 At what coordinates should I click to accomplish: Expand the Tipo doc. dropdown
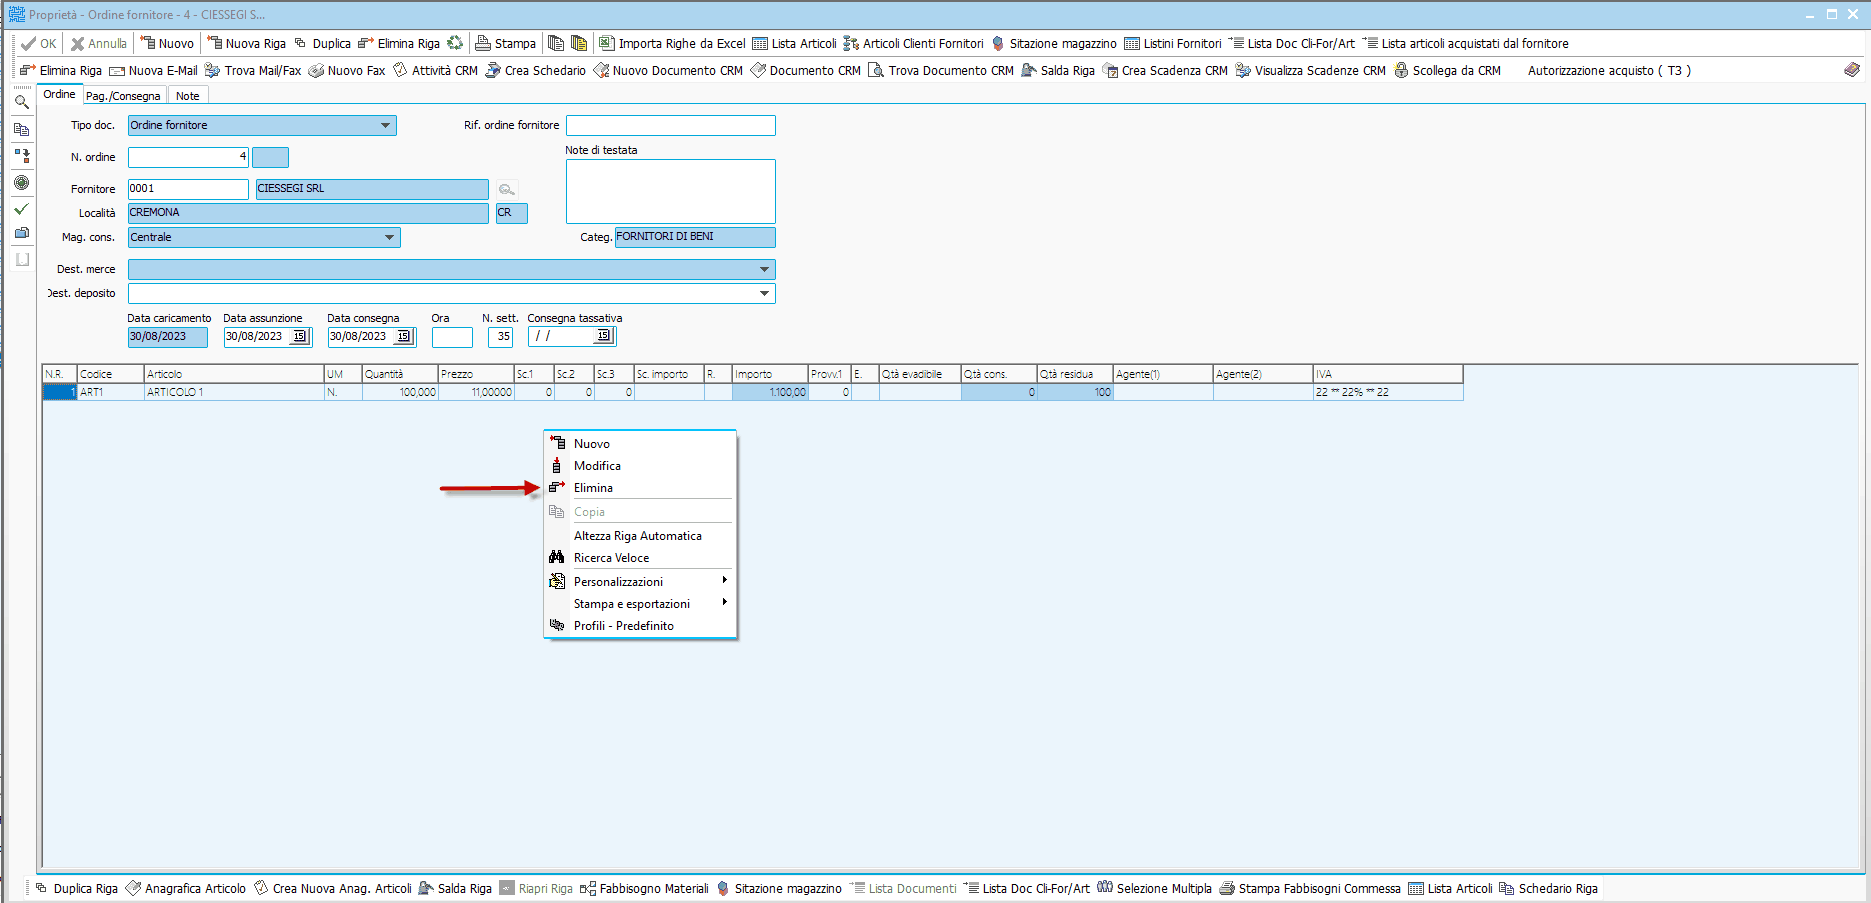pos(386,125)
